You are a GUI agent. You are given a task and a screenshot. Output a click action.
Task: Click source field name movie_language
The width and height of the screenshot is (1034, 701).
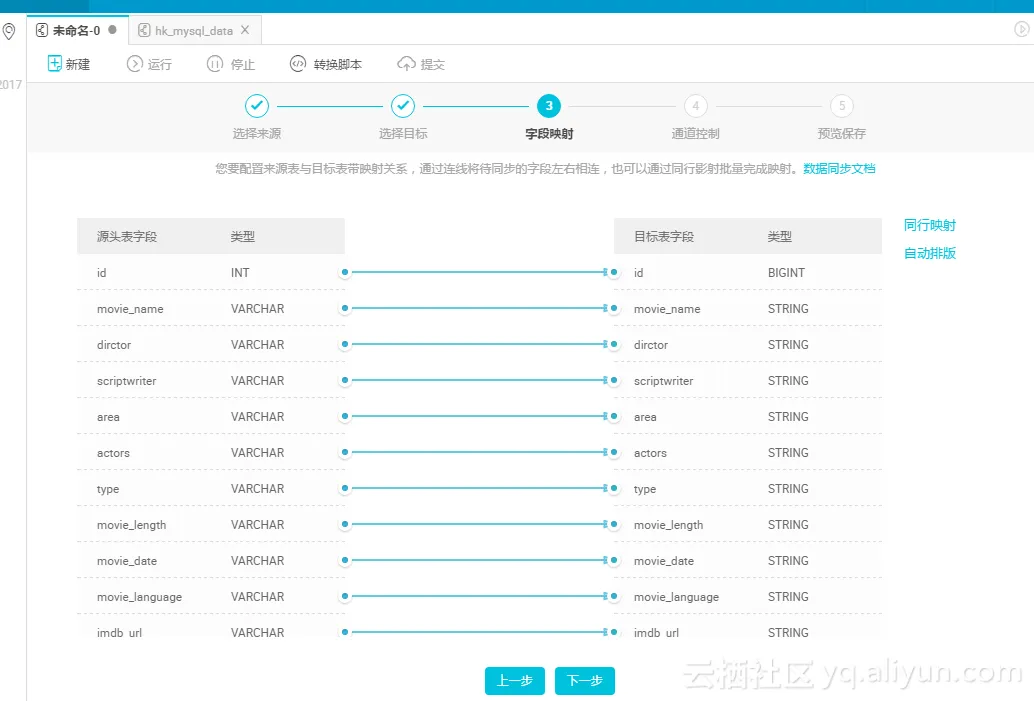tap(139, 597)
